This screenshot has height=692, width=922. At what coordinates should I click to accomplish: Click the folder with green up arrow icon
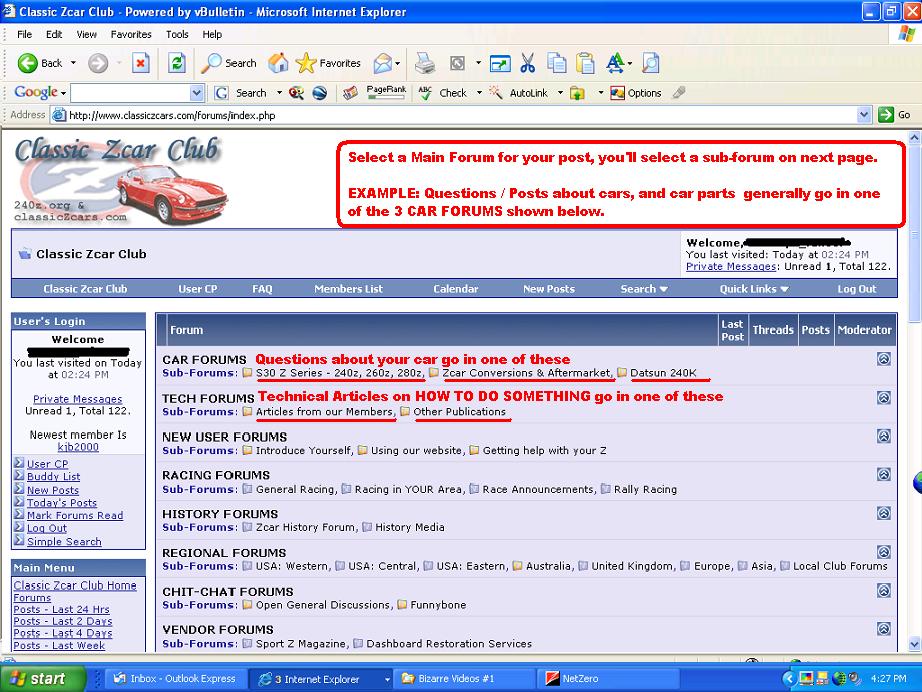pyautogui.click(x=577, y=93)
